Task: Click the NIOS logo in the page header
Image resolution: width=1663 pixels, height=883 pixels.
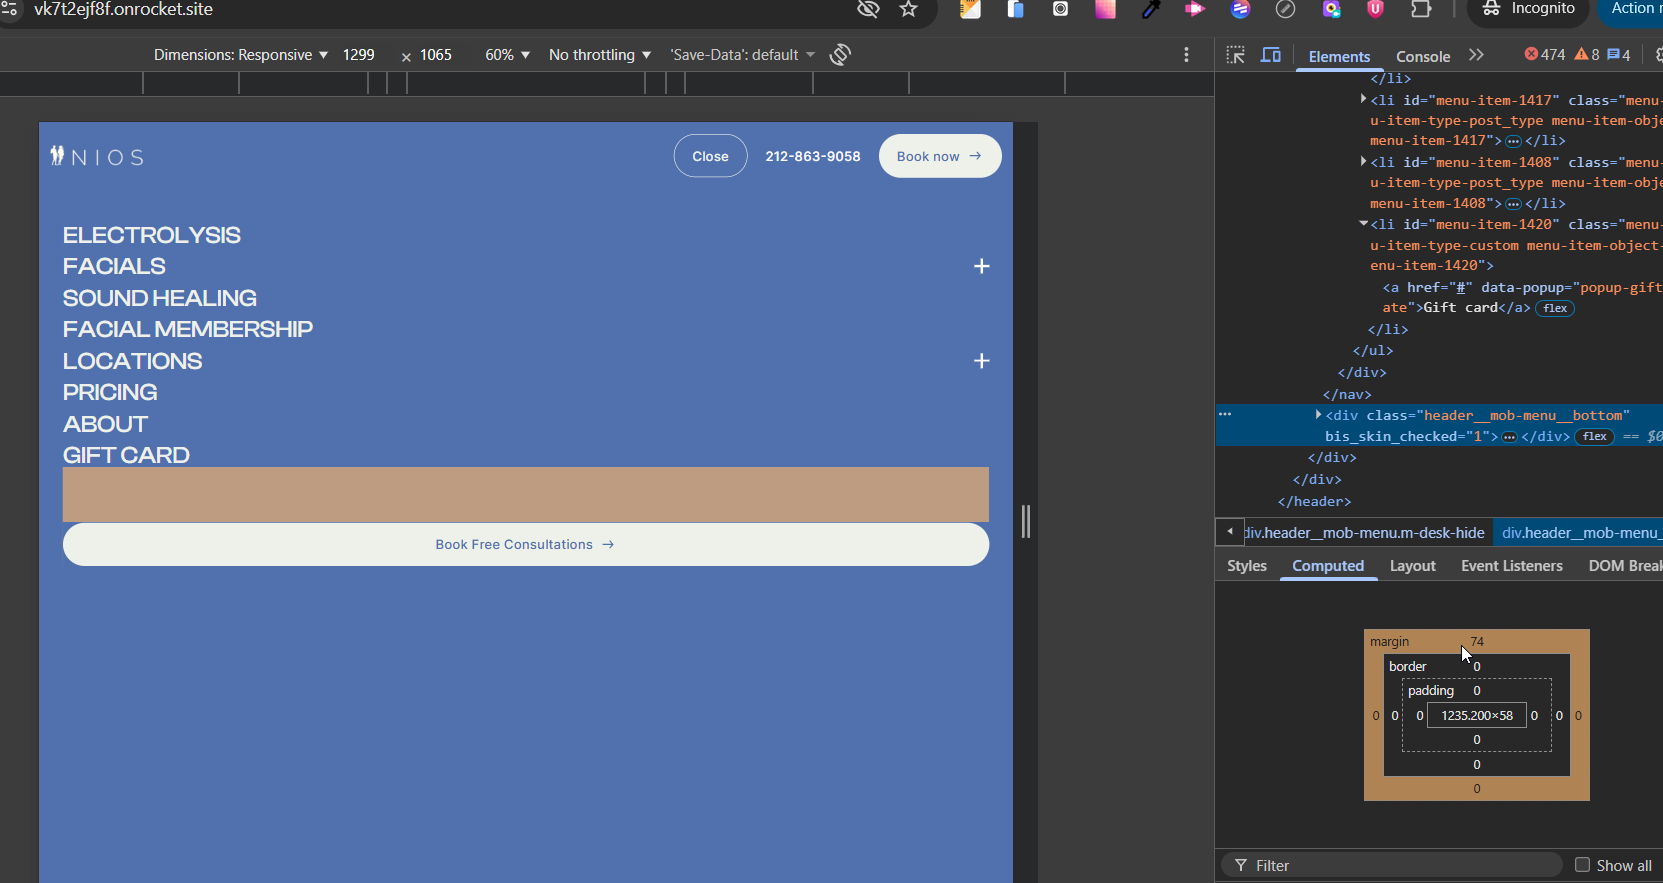Action: 97,156
